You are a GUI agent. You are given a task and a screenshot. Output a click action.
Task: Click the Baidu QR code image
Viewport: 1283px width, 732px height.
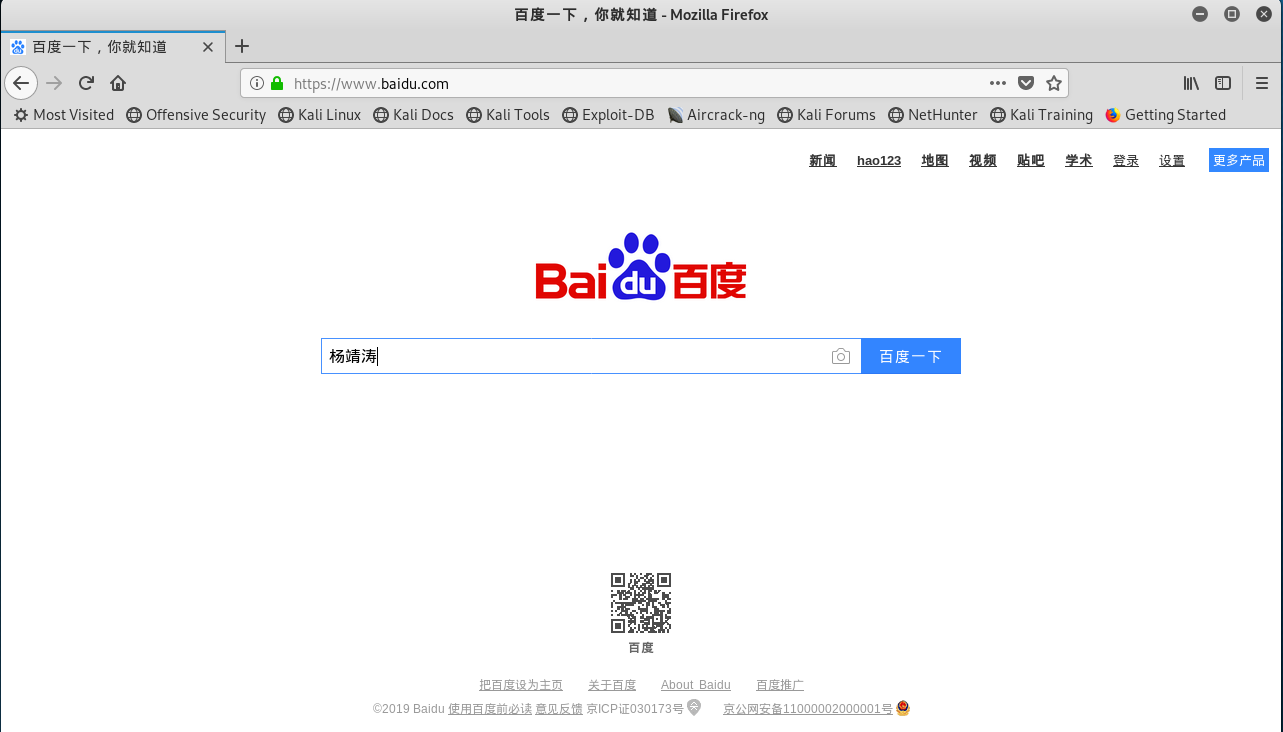pyautogui.click(x=641, y=603)
